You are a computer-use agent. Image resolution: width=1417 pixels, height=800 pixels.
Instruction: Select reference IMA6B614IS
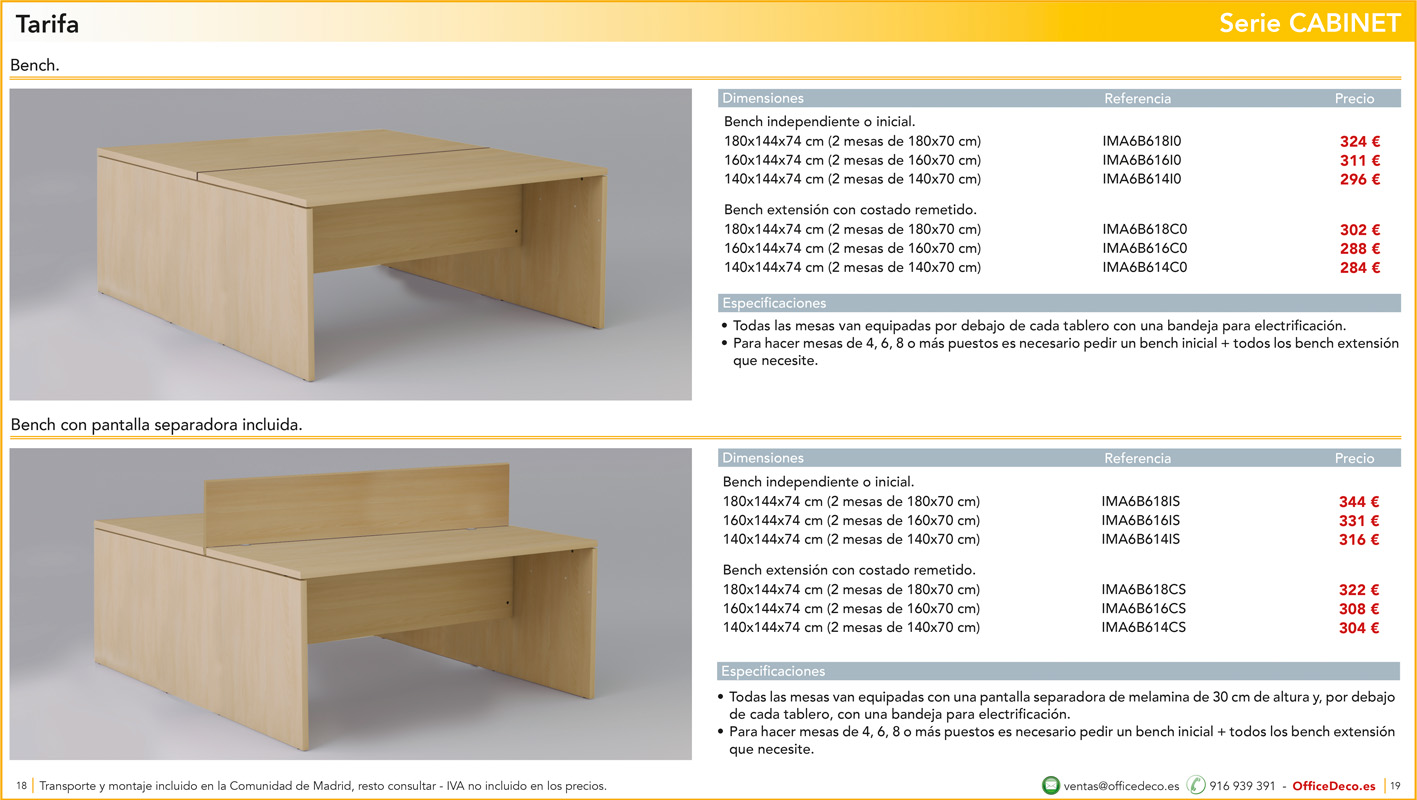tap(1141, 539)
